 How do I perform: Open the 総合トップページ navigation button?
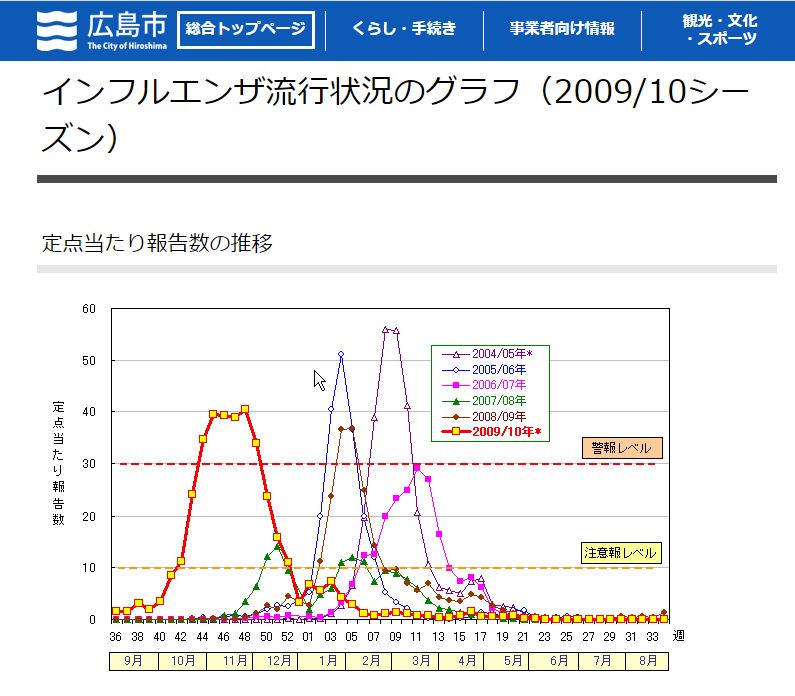[x=246, y=29]
